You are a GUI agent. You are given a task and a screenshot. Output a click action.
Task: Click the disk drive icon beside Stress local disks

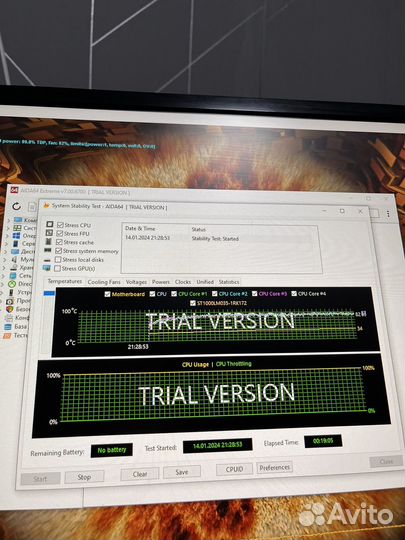pos(48,260)
